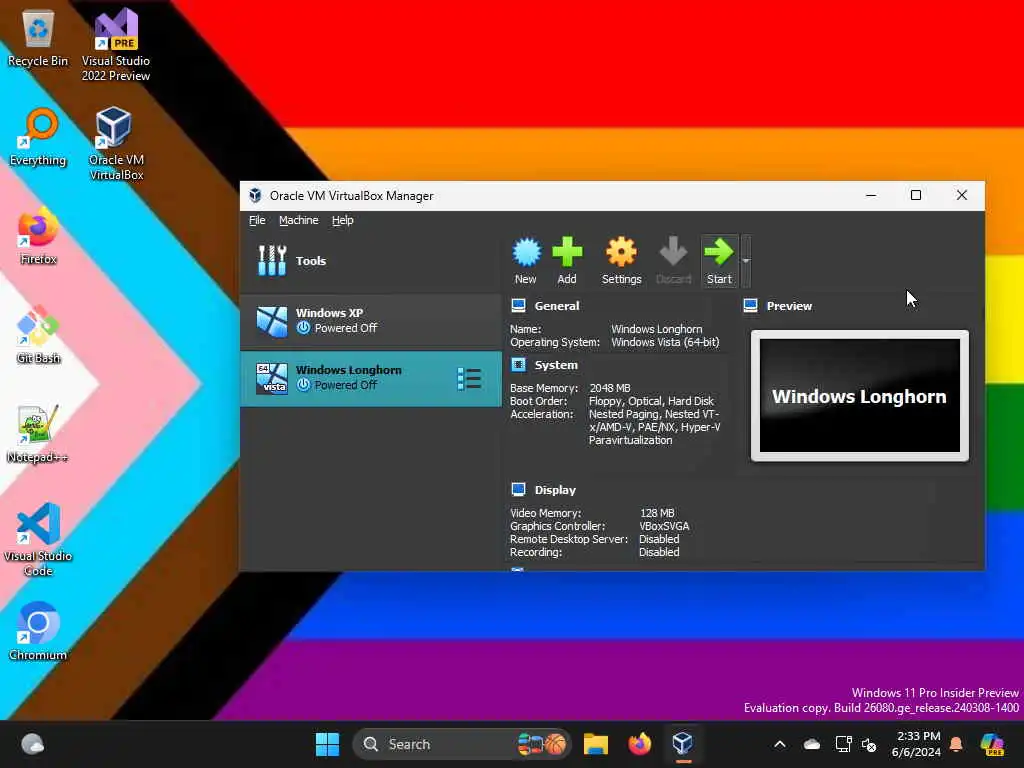
Task: Open the File menu
Action: [x=257, y=220]
